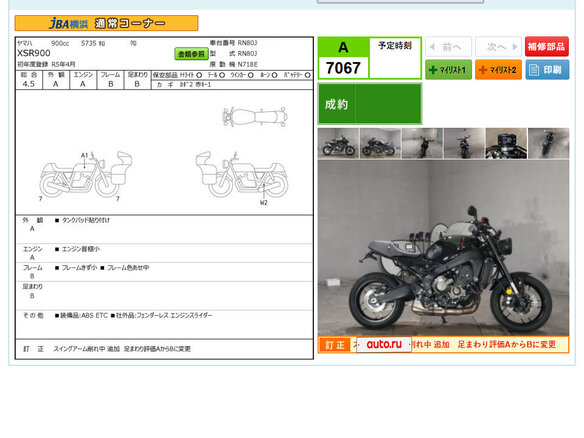Click the overall score 4.5
This screenshot has width=584, height=438.
coord(29,84)
